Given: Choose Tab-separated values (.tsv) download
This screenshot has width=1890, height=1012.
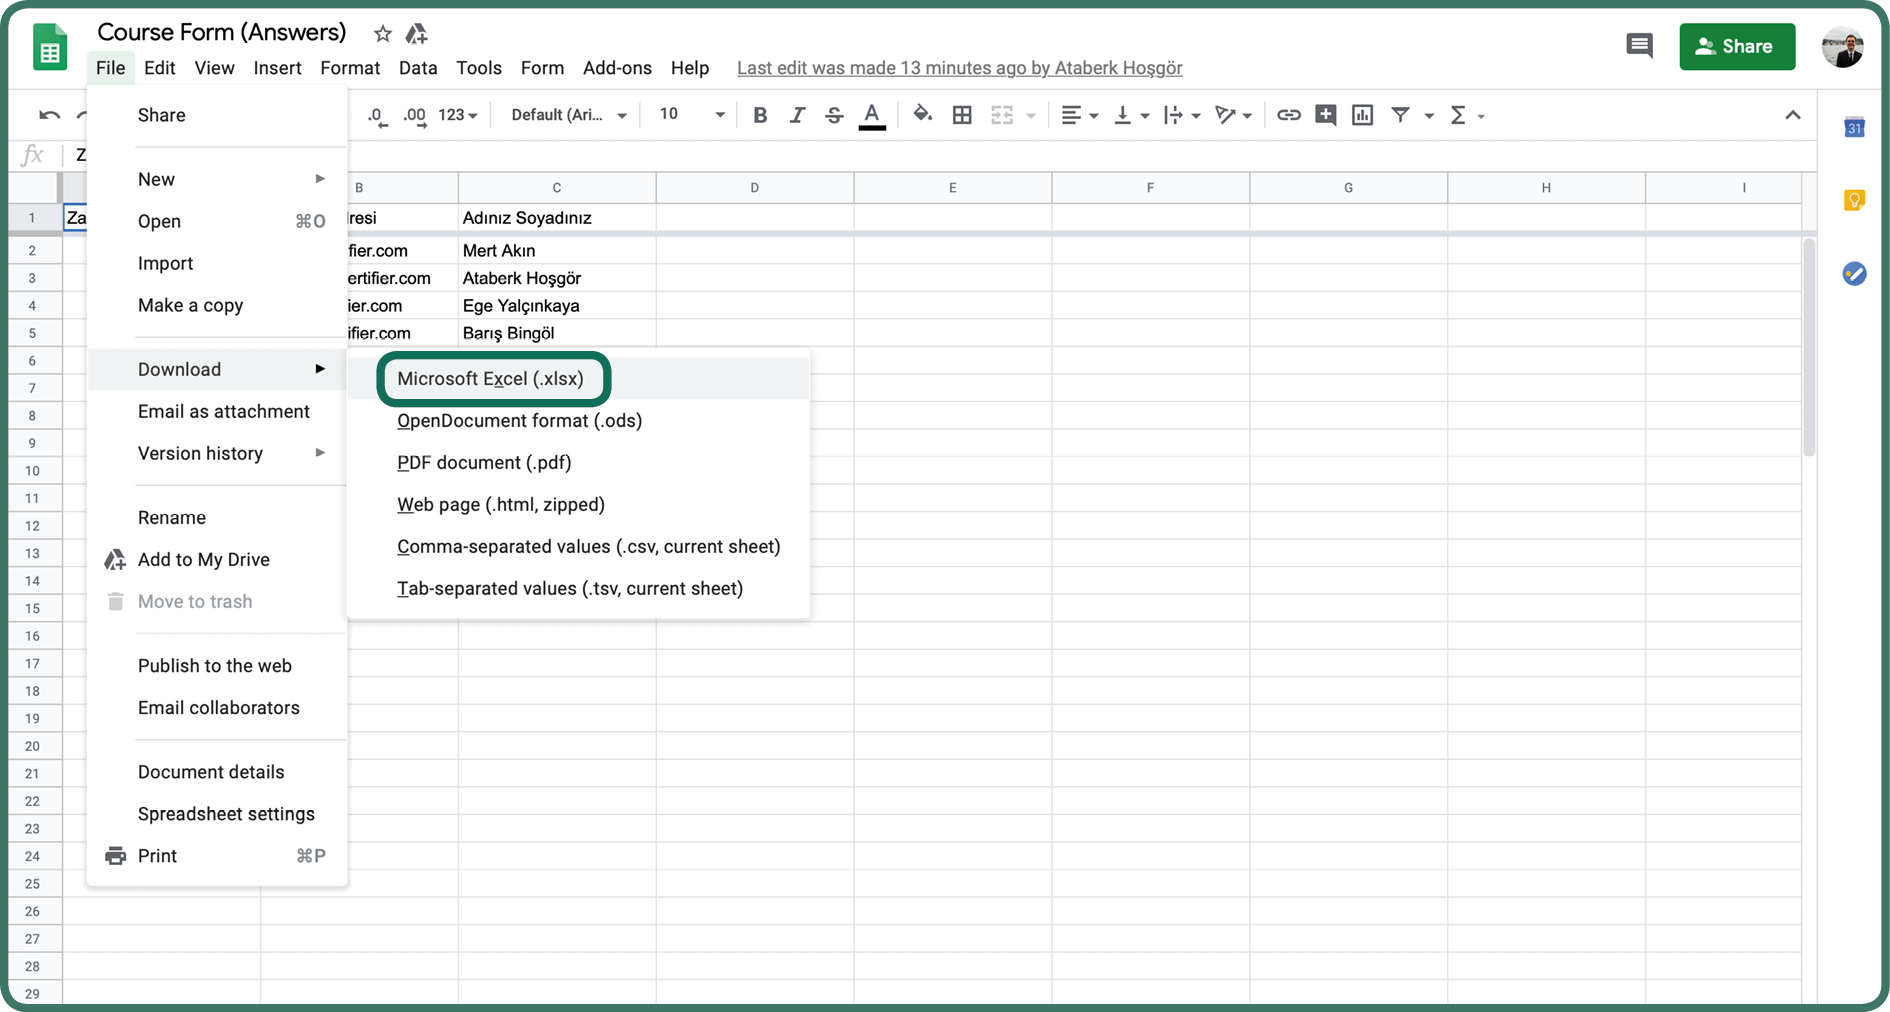Looking at the screenshot, I should tap(578, 589).
